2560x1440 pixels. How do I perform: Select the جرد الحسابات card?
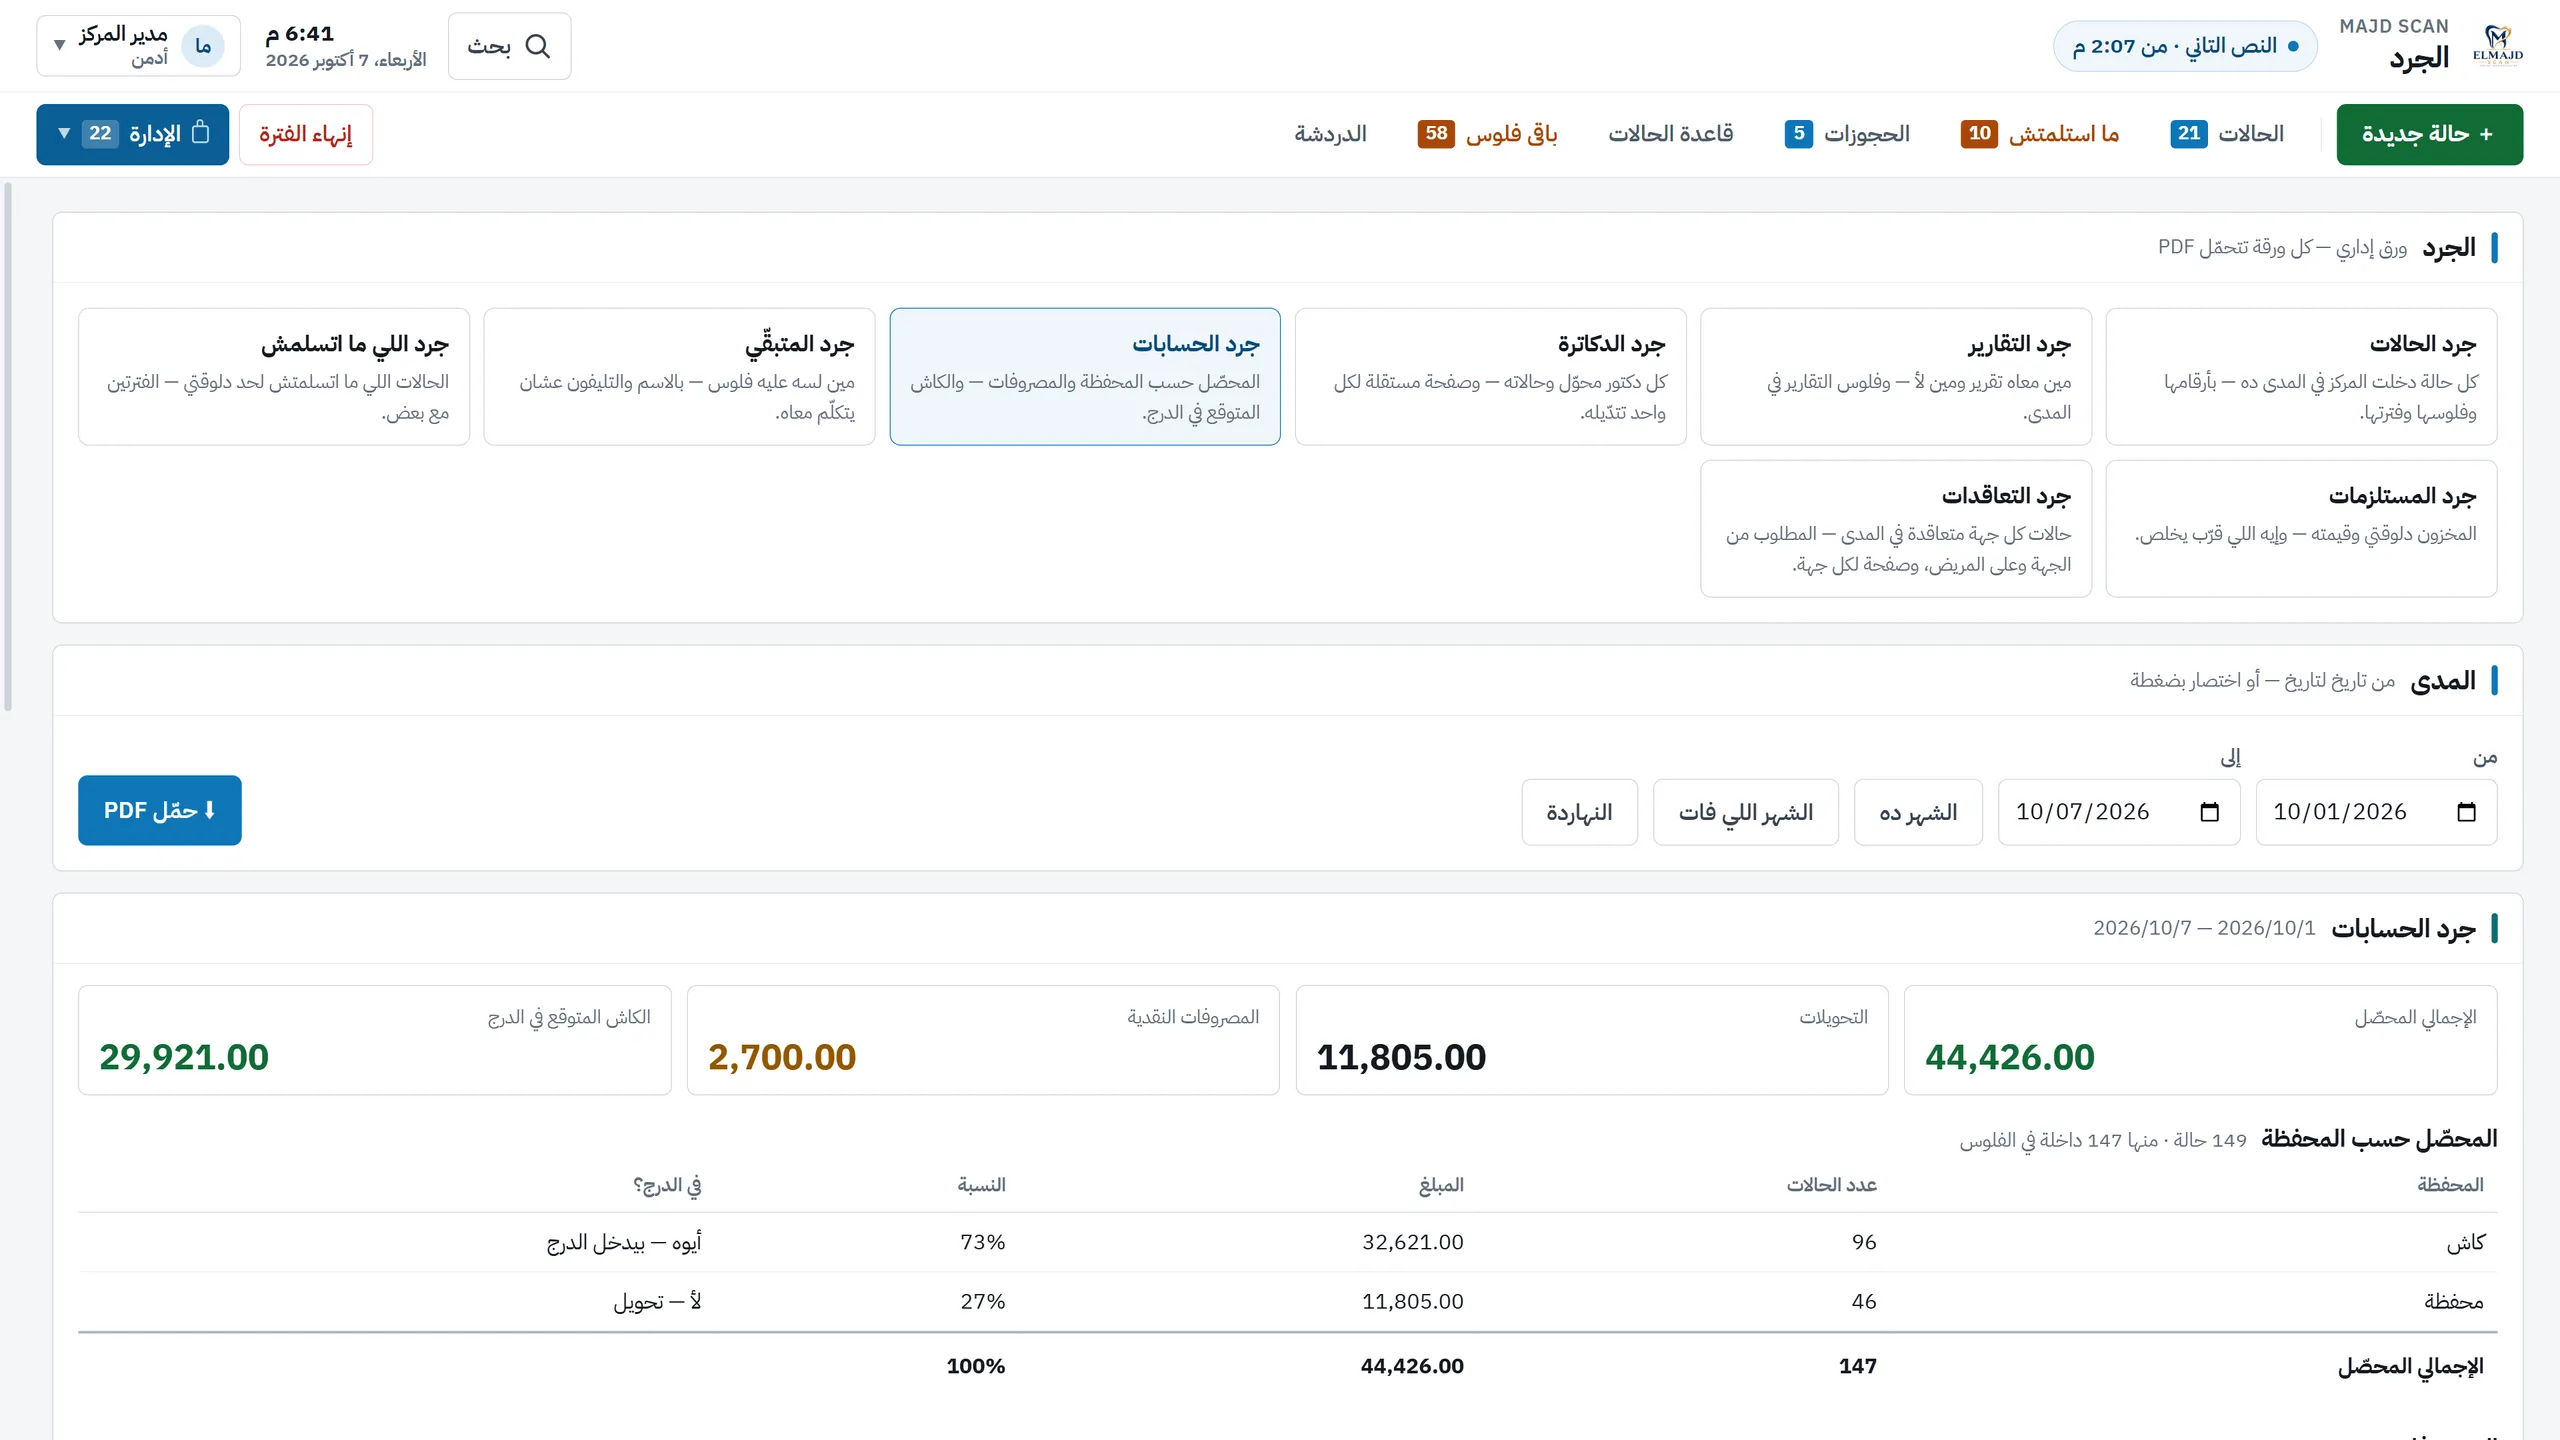(x=1085, y=376)
